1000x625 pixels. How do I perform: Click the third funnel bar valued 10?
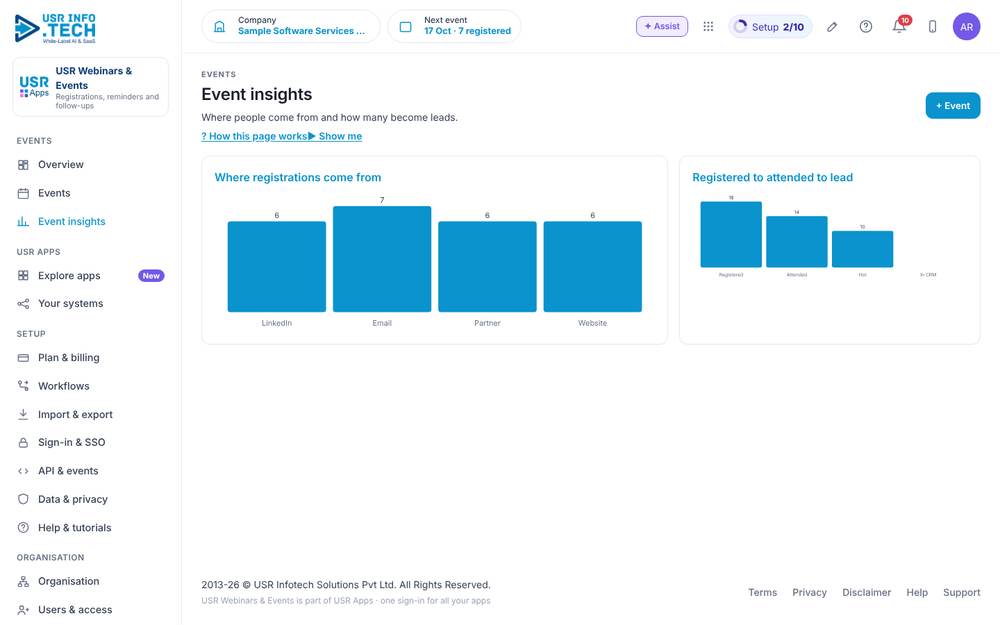(862, 249)
